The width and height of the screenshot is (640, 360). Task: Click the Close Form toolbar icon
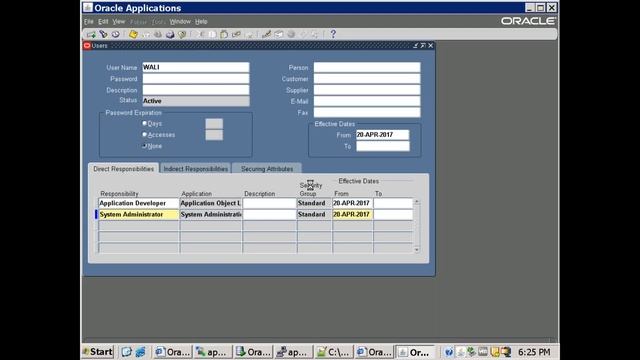click(182, 34)
